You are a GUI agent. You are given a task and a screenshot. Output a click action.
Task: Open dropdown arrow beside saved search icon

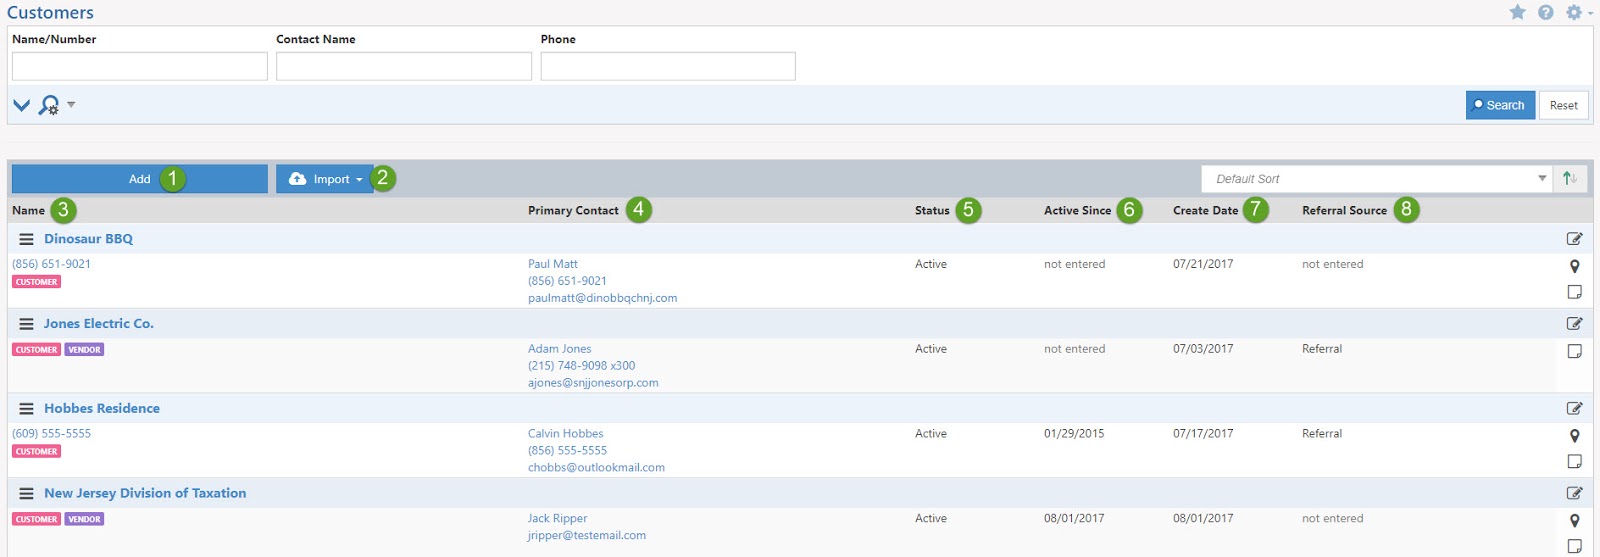pyautogui.click(x=71, y=104)
